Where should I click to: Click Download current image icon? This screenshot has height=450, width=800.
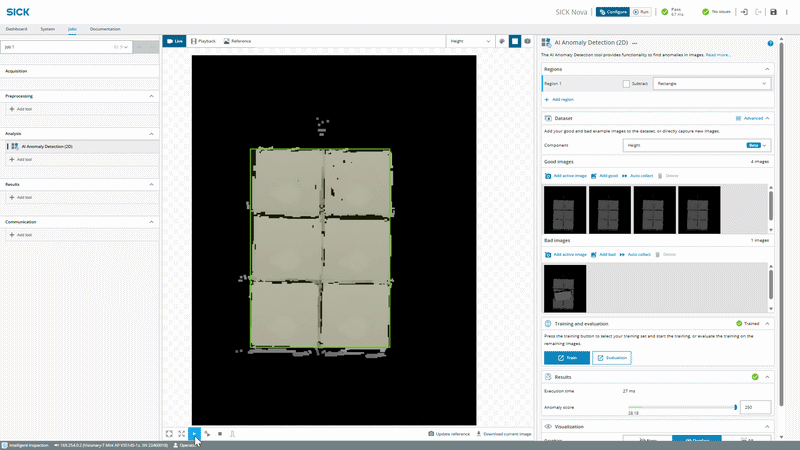coord(479,434)
